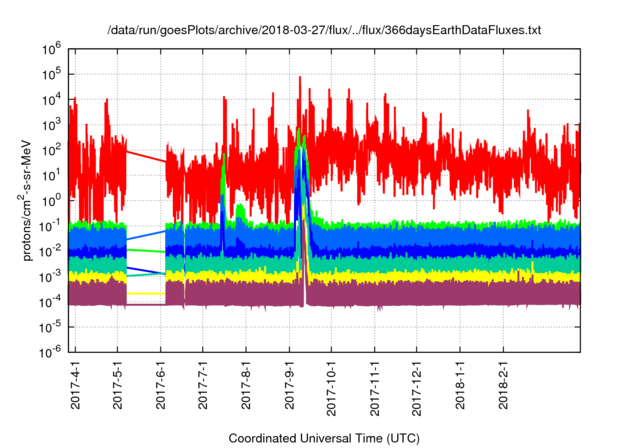Click the x-axis label 2017-12-1
Image resolution: width=640 pixels, height=448 pixels.
[x=416, y=387]
